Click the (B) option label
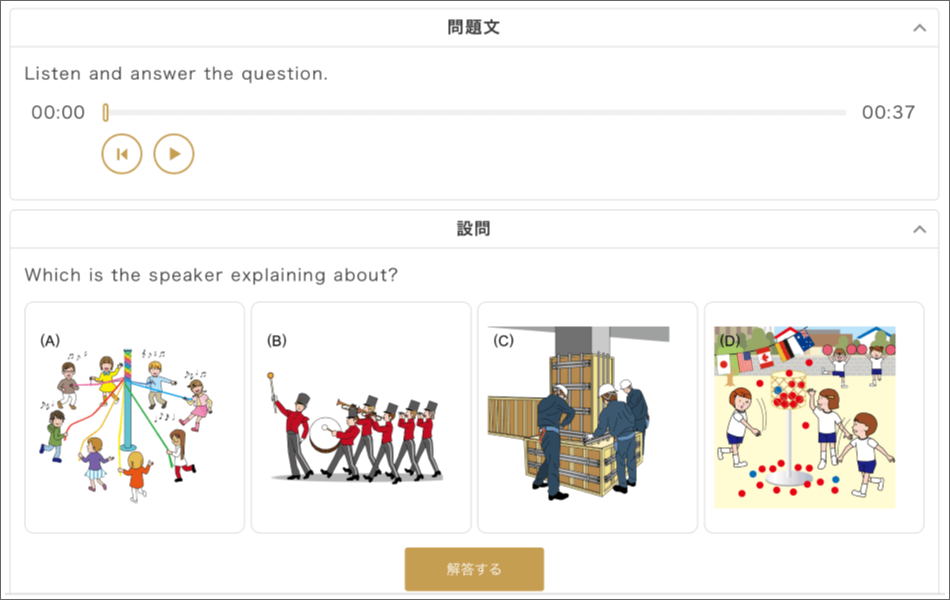 click(277, 341)
